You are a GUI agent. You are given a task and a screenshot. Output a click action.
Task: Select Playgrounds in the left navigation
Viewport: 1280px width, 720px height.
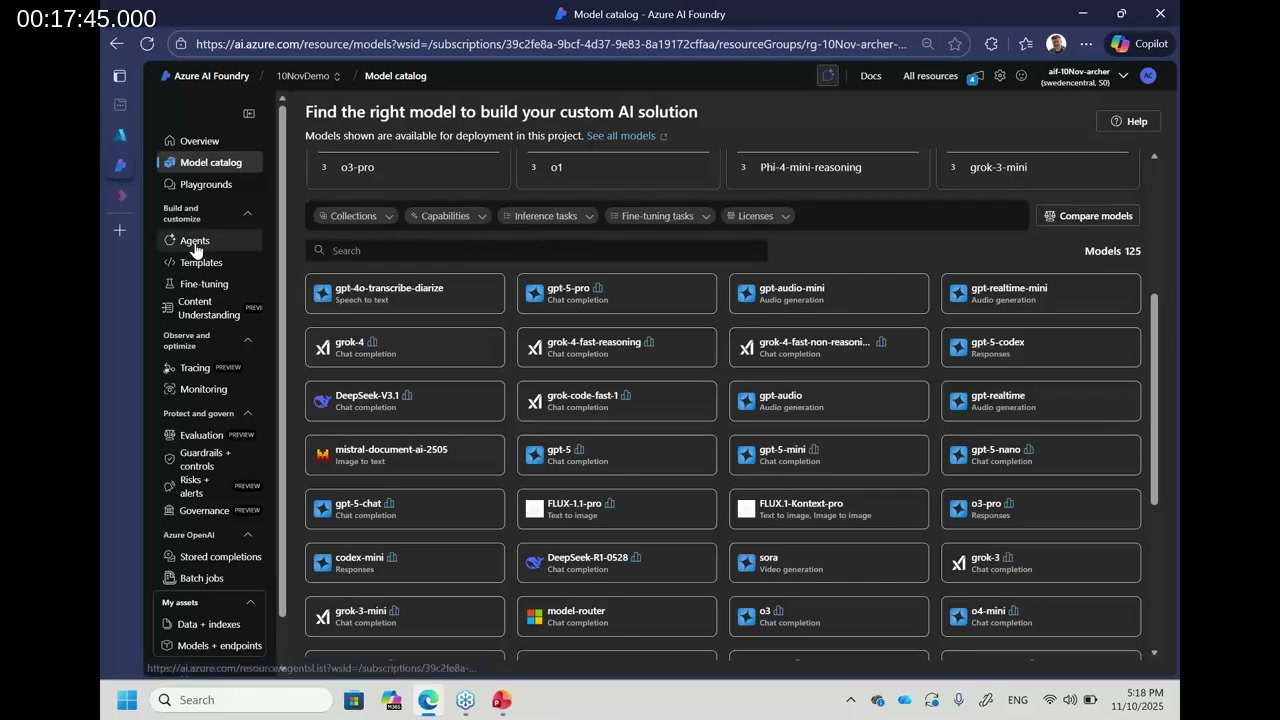click(x=205, y=184)
